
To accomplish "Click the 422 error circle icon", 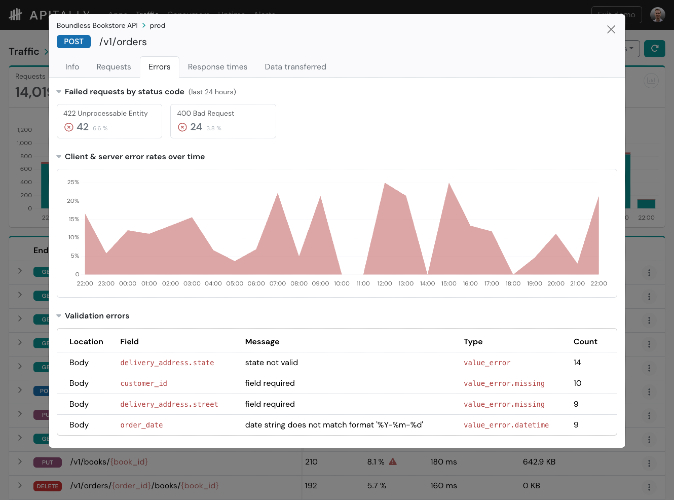I will tap(69, 127).
